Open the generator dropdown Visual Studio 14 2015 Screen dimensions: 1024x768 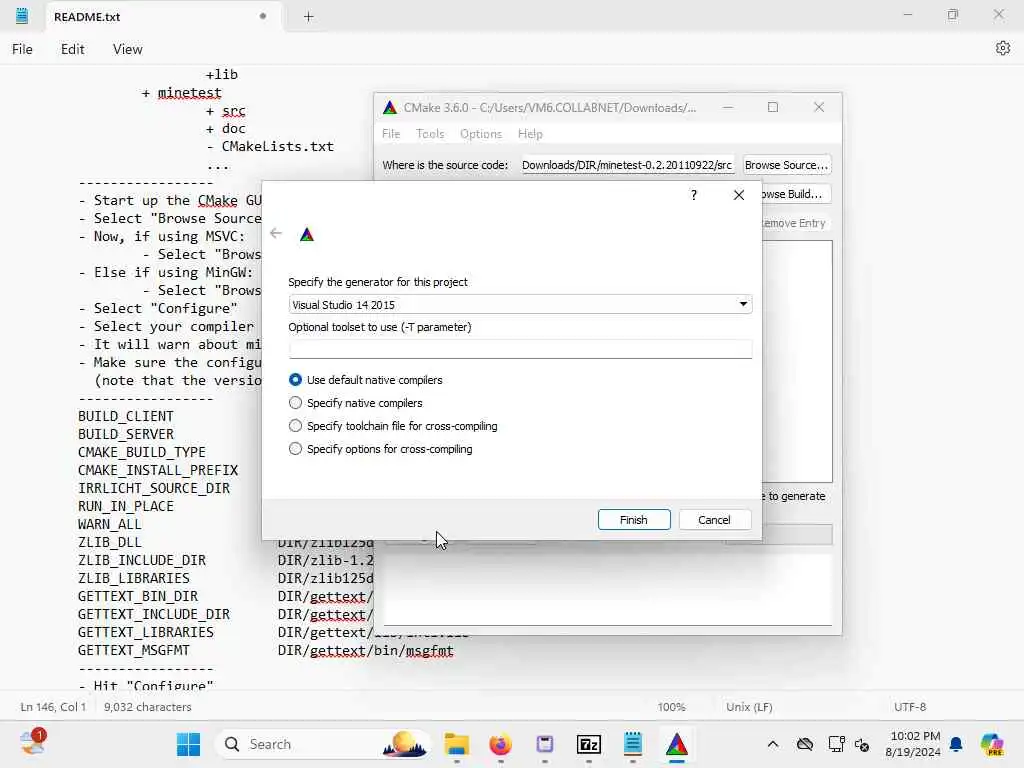pos(520,304)
